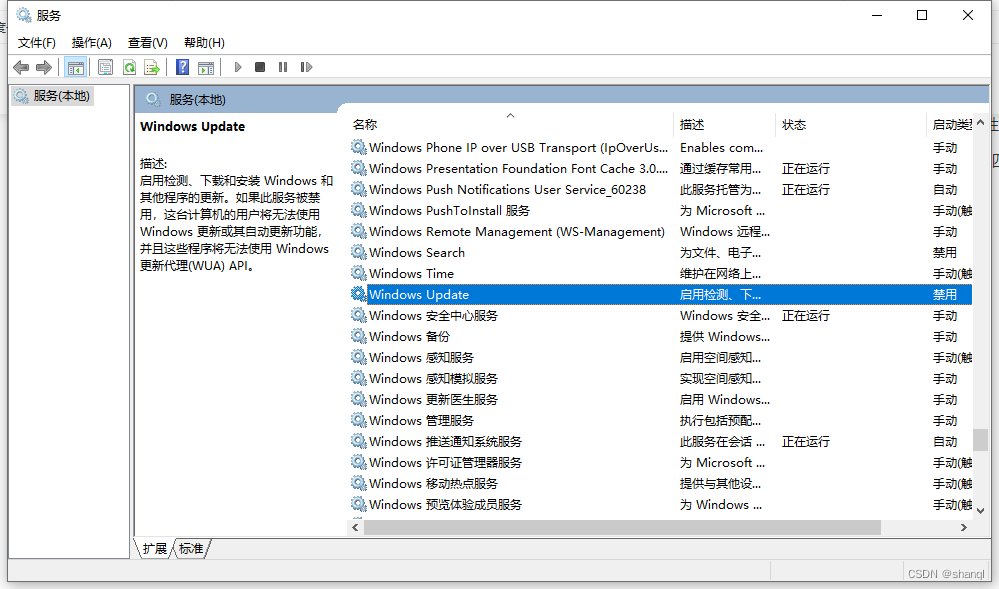Click the 禁用 startup type of Windows Search
Image resolution: width=999 pixels, height=589 pixels.
[x=945, y=252]
